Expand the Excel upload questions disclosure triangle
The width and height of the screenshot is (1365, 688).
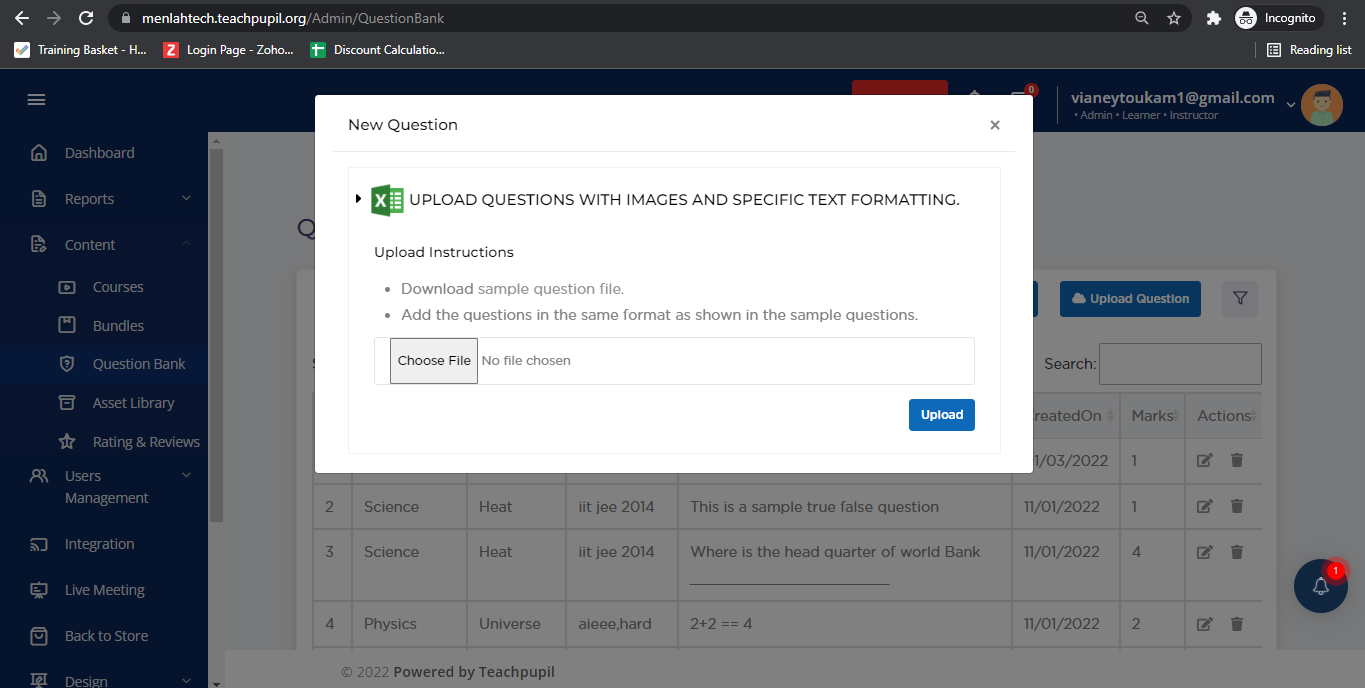point(358,199)
